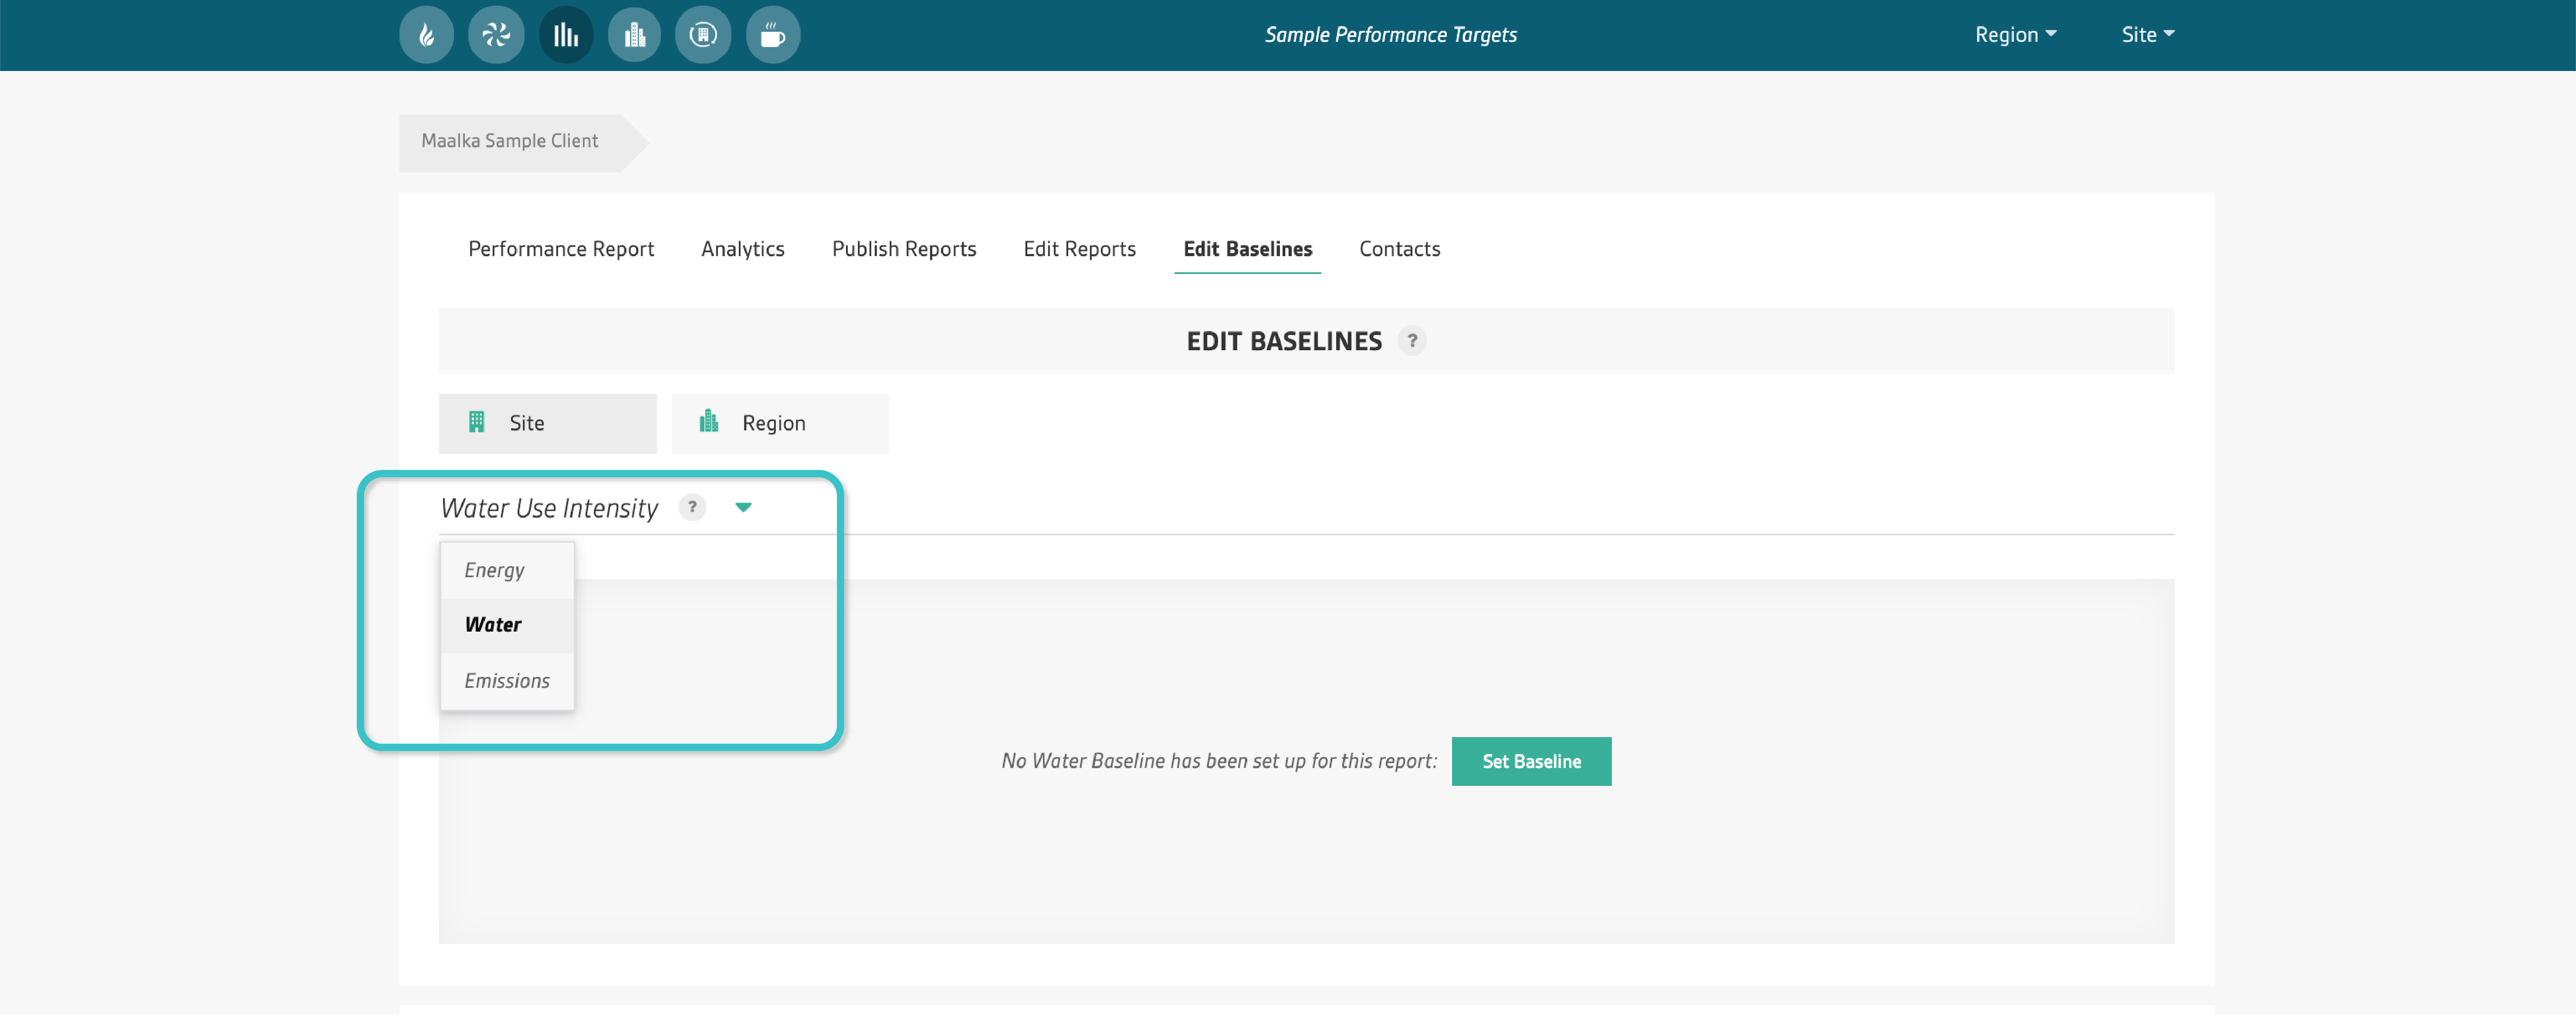
Task: Click the Water Use Intensity heading text
Action: tap(549, 508)
